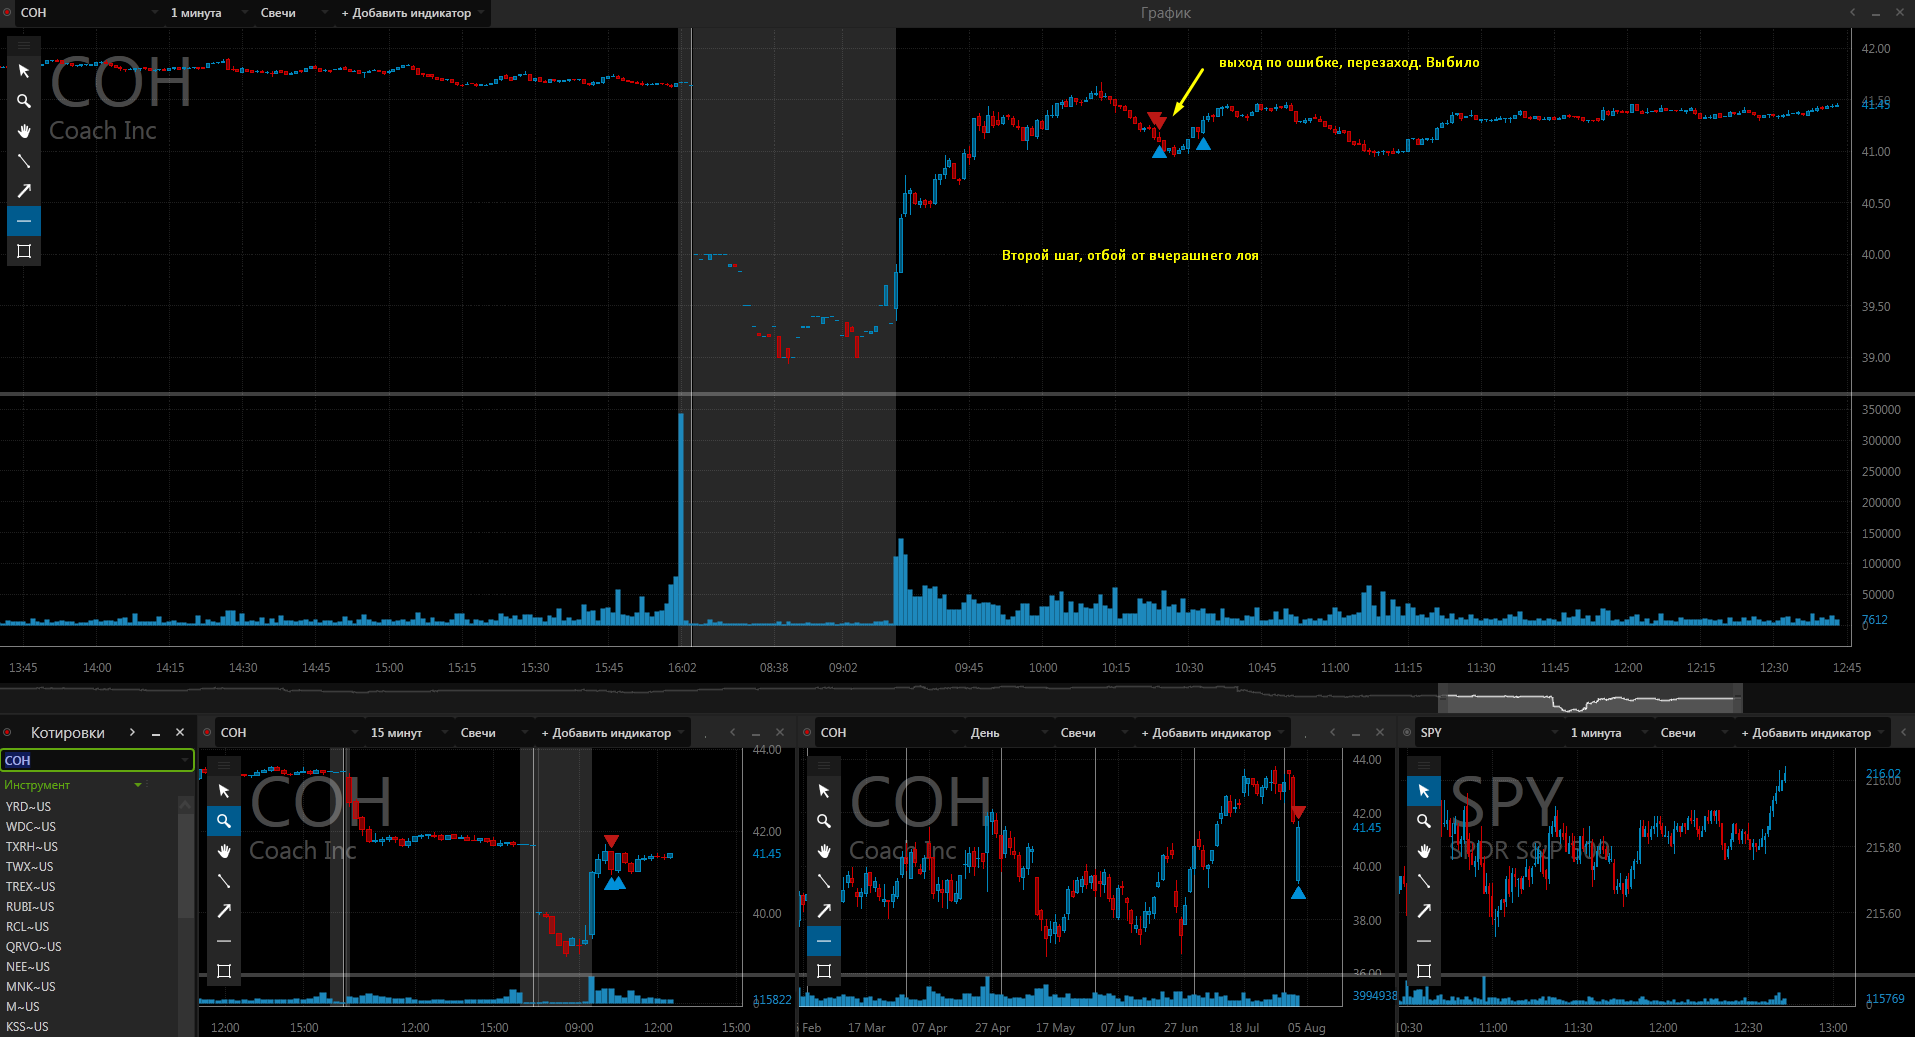Screen dimensions: 1915x1037
Task: Click 'Добавить индикатор' in 15-minute chart
Action: [612, 733]
